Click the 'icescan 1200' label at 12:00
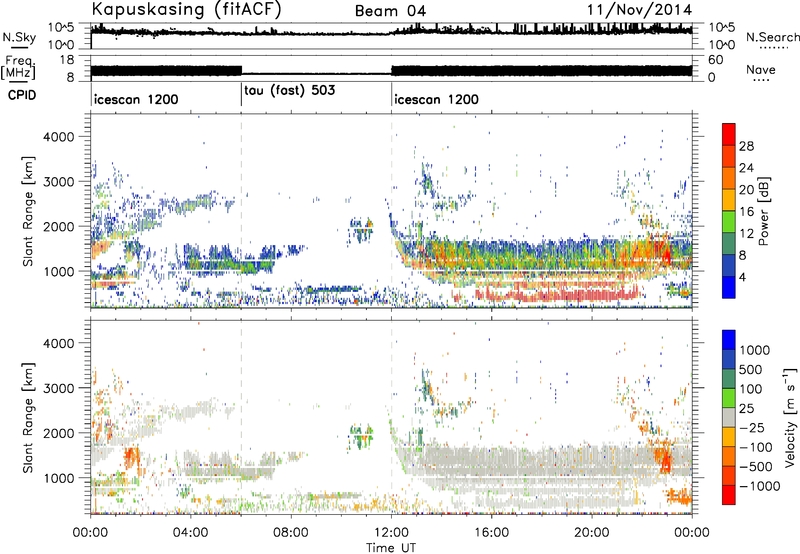This screenshot has width=800, height=554. pyautogui.click(x=436, y=99)
